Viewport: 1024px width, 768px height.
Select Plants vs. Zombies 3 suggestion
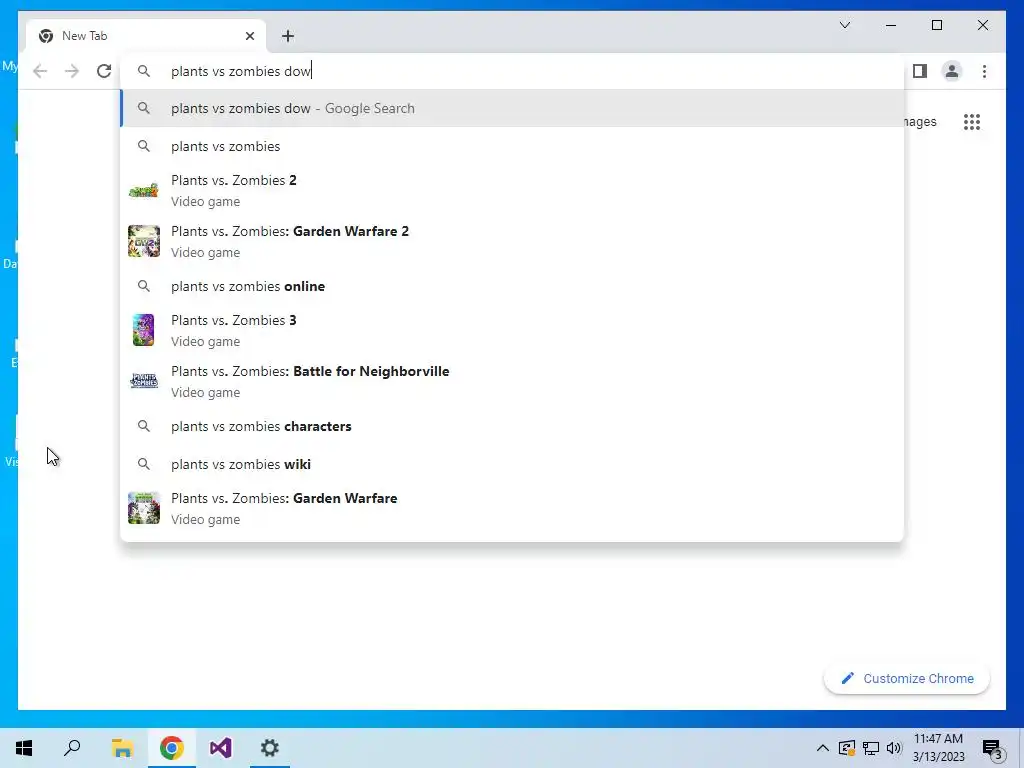pos(513,330)
